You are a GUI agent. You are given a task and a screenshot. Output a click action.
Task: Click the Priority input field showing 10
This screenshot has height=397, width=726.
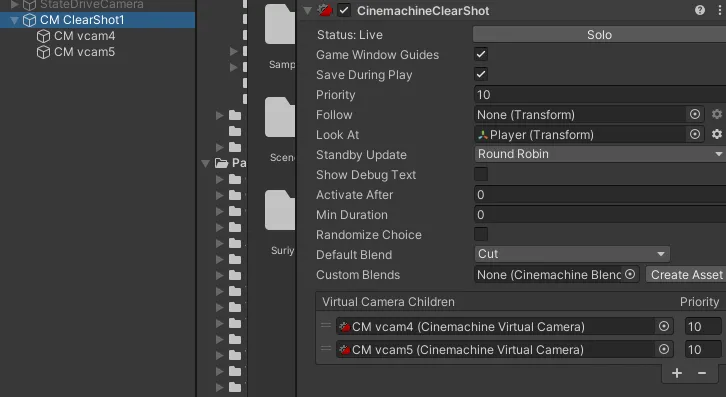click(600, 95)
